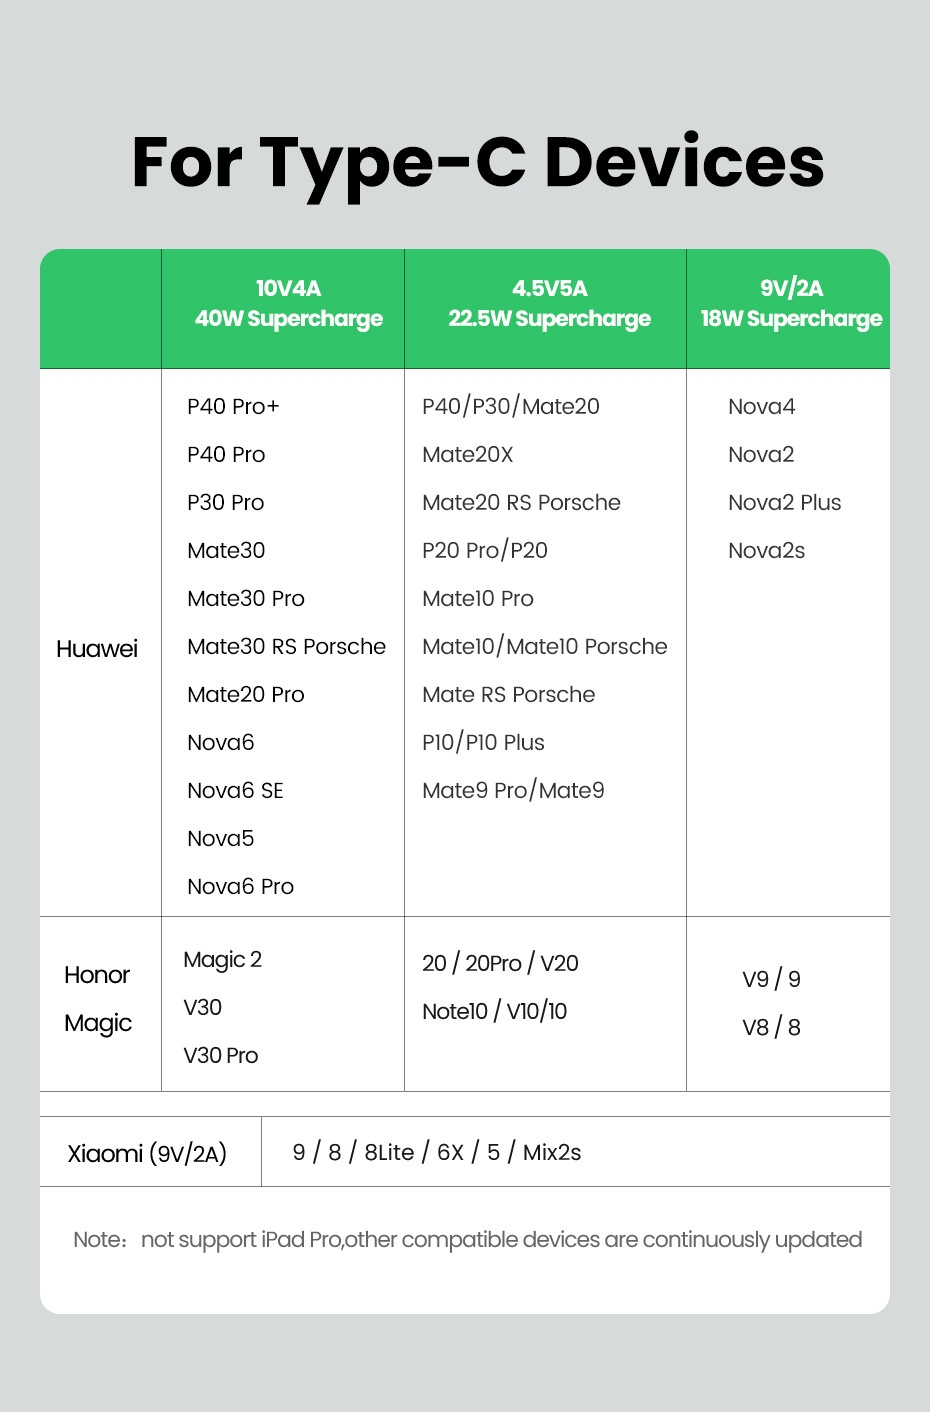
Task: Click the Honor Magic row label
Action: [98, 999]
